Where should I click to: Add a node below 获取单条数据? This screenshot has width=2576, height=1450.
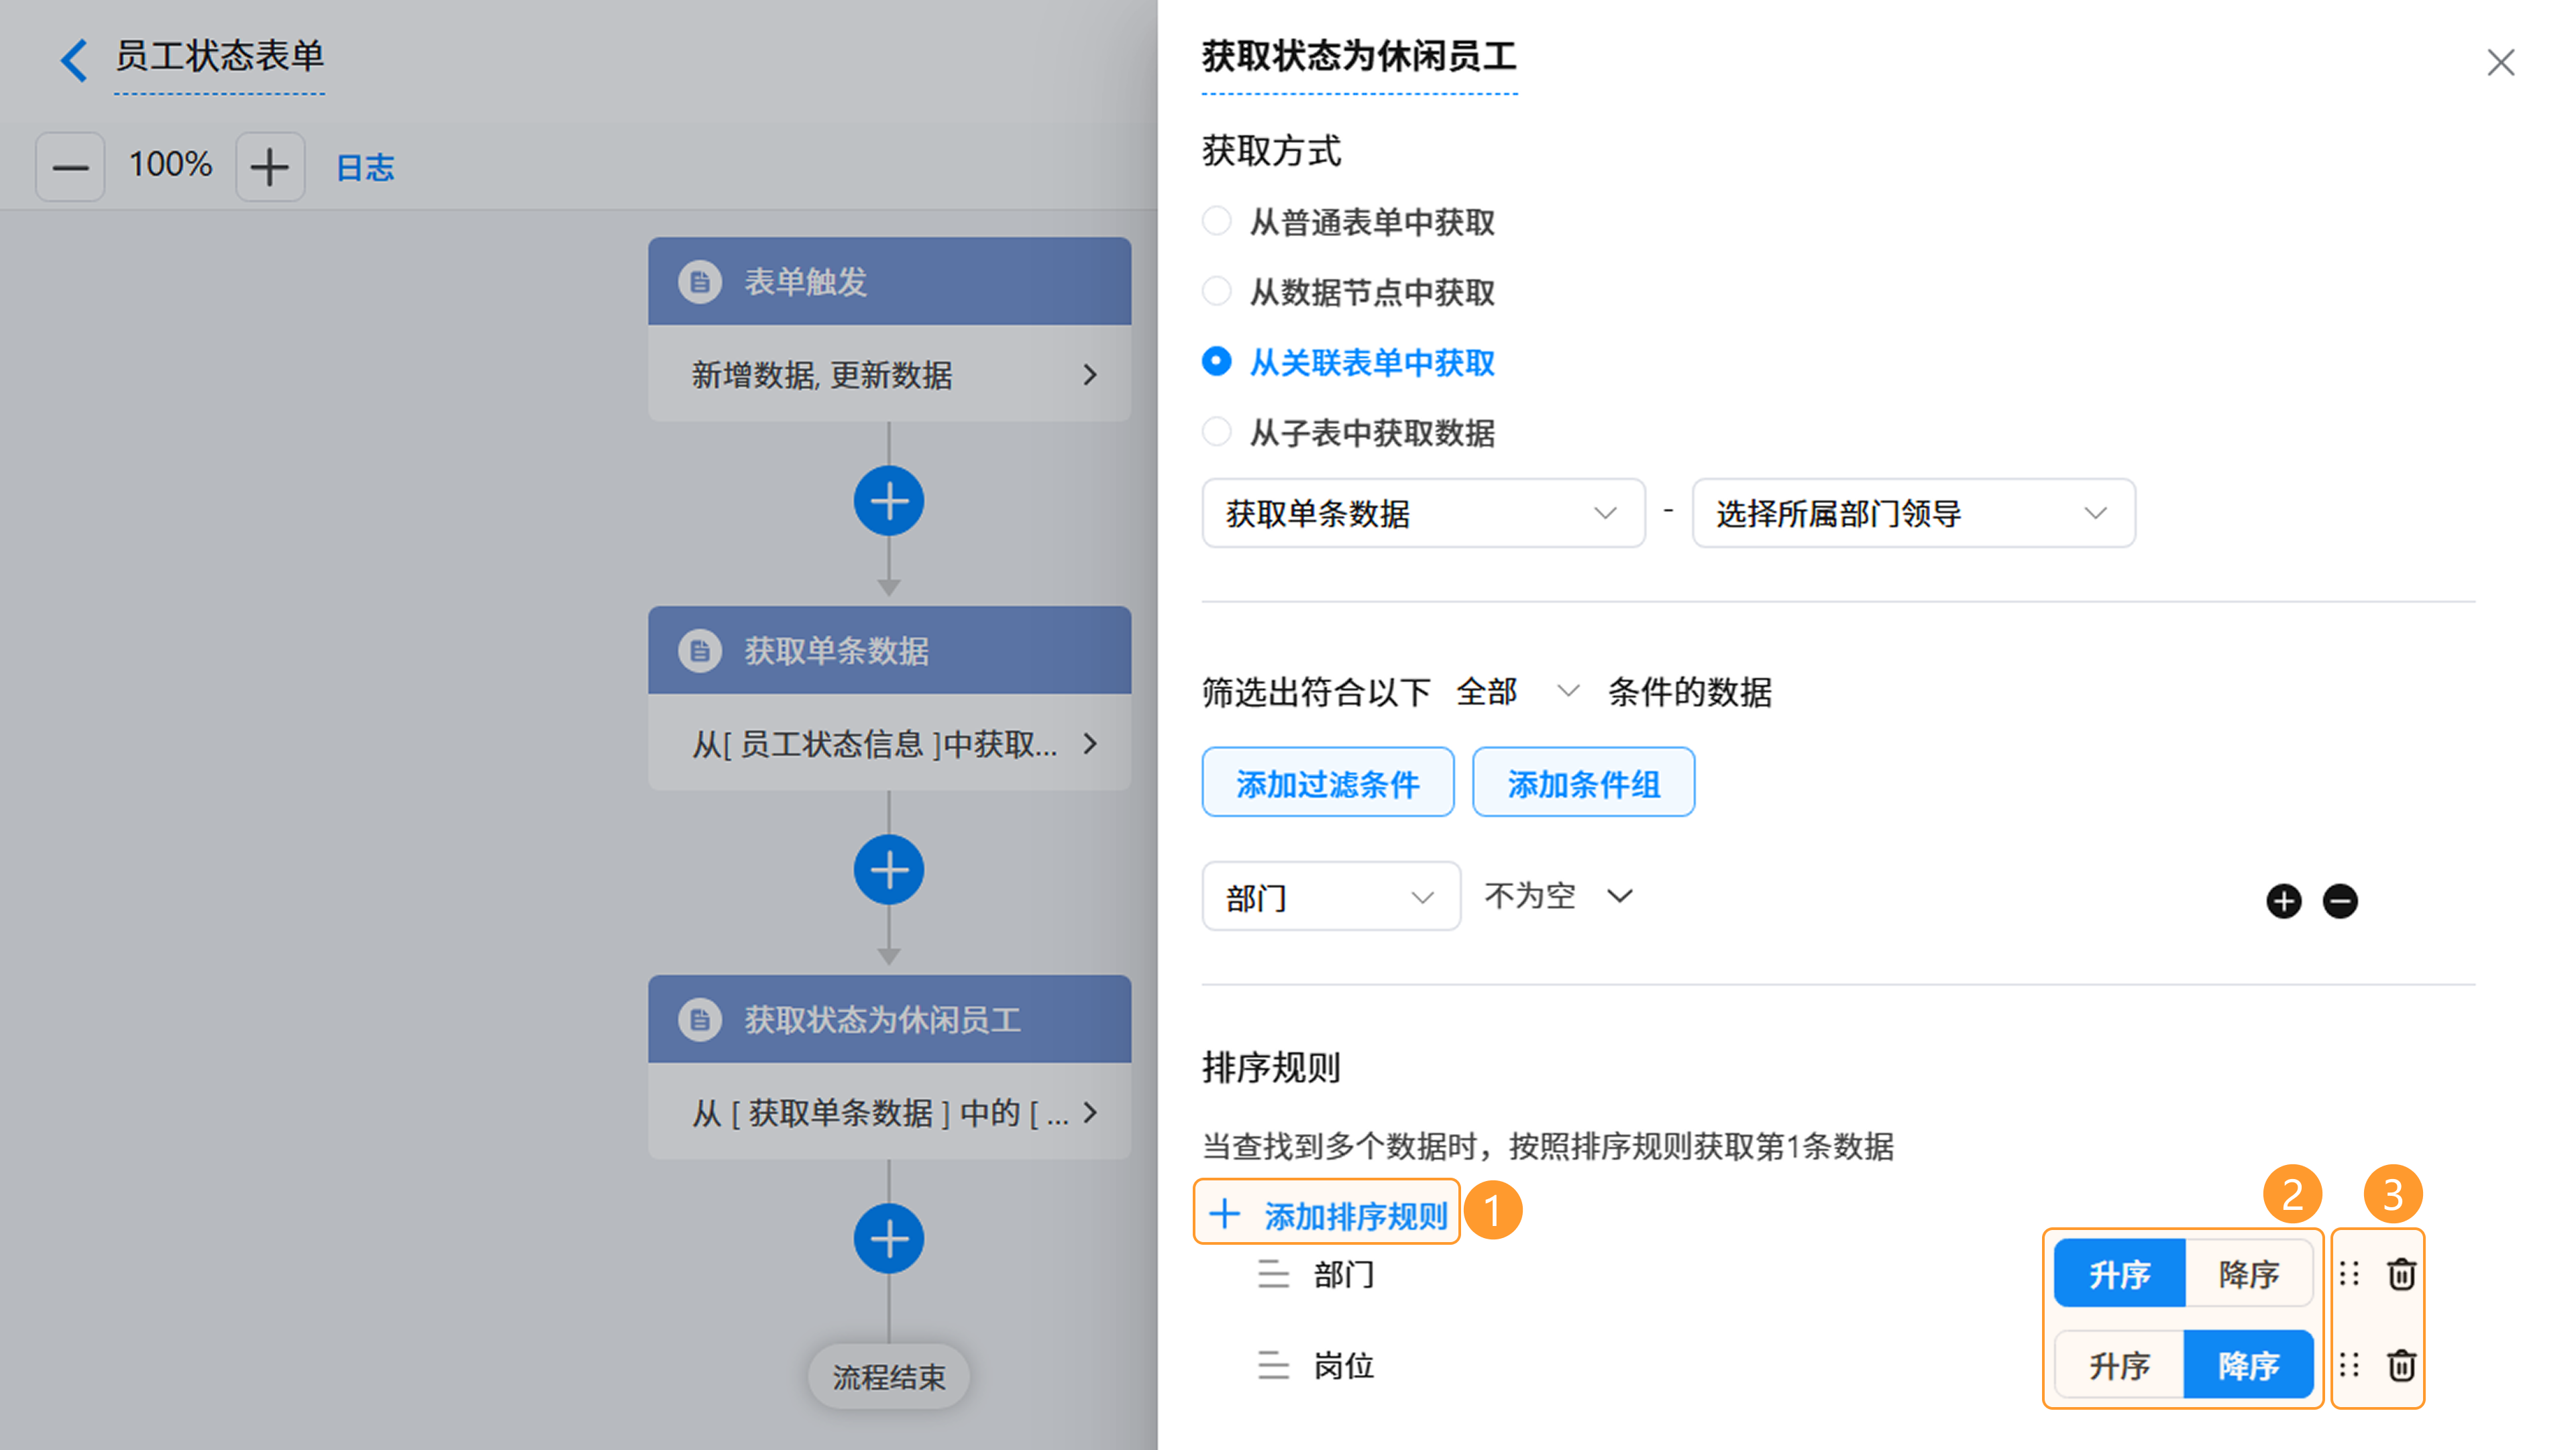(889, 870)
